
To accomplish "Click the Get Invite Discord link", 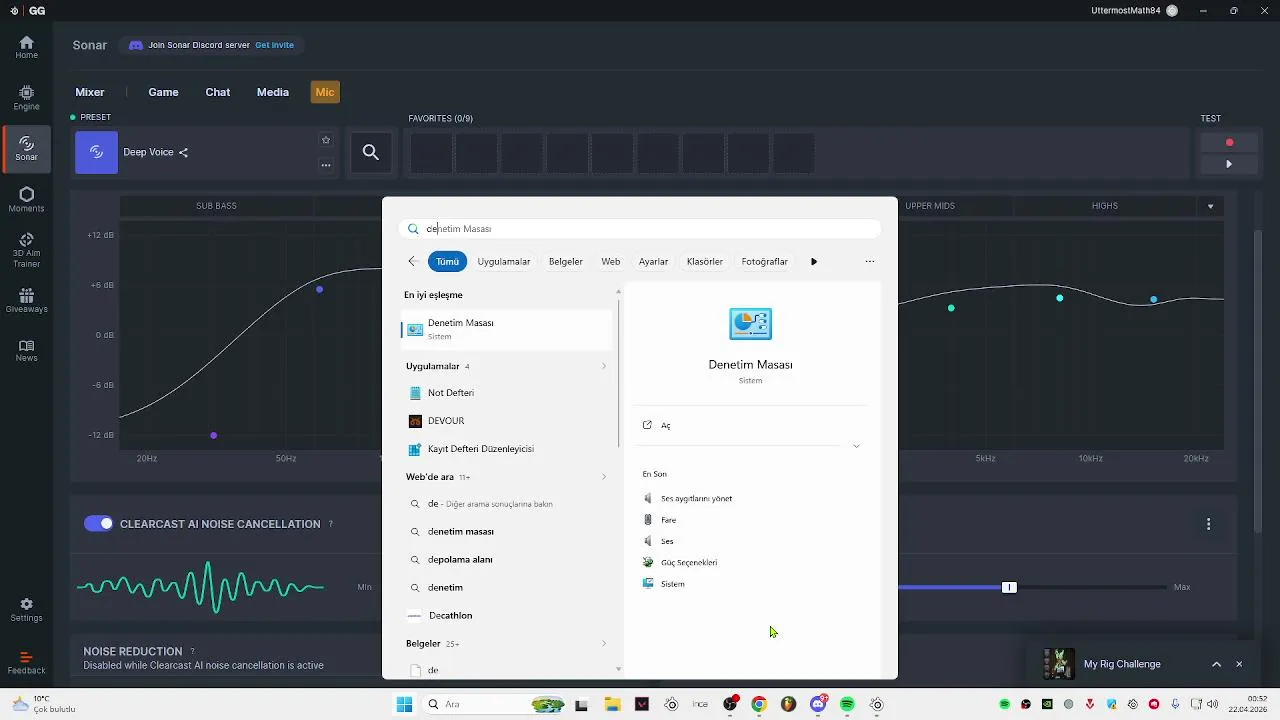I will pos(274,45).
